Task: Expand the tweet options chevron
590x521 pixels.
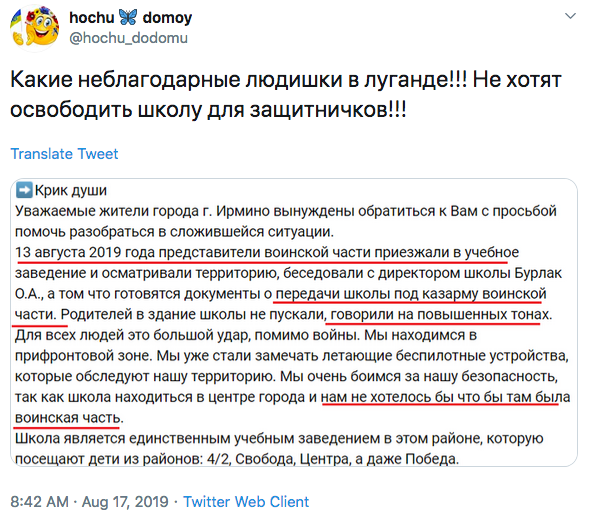Action: 570,16
